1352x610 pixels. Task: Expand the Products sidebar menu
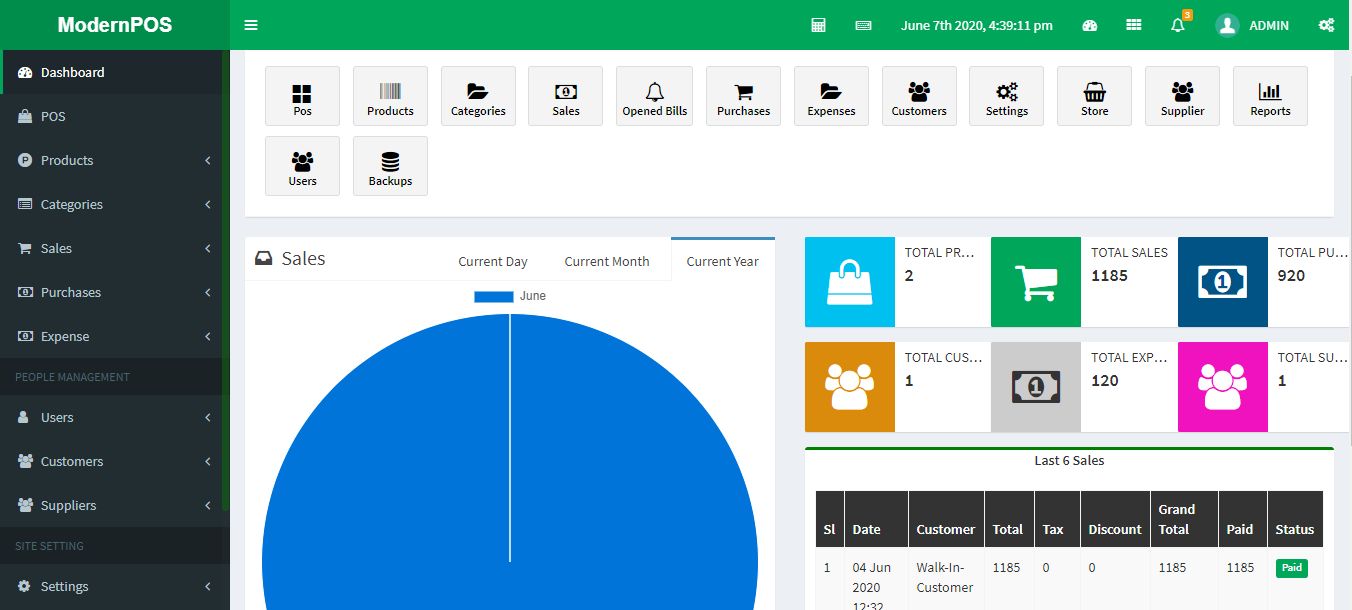tap(115, 160)
